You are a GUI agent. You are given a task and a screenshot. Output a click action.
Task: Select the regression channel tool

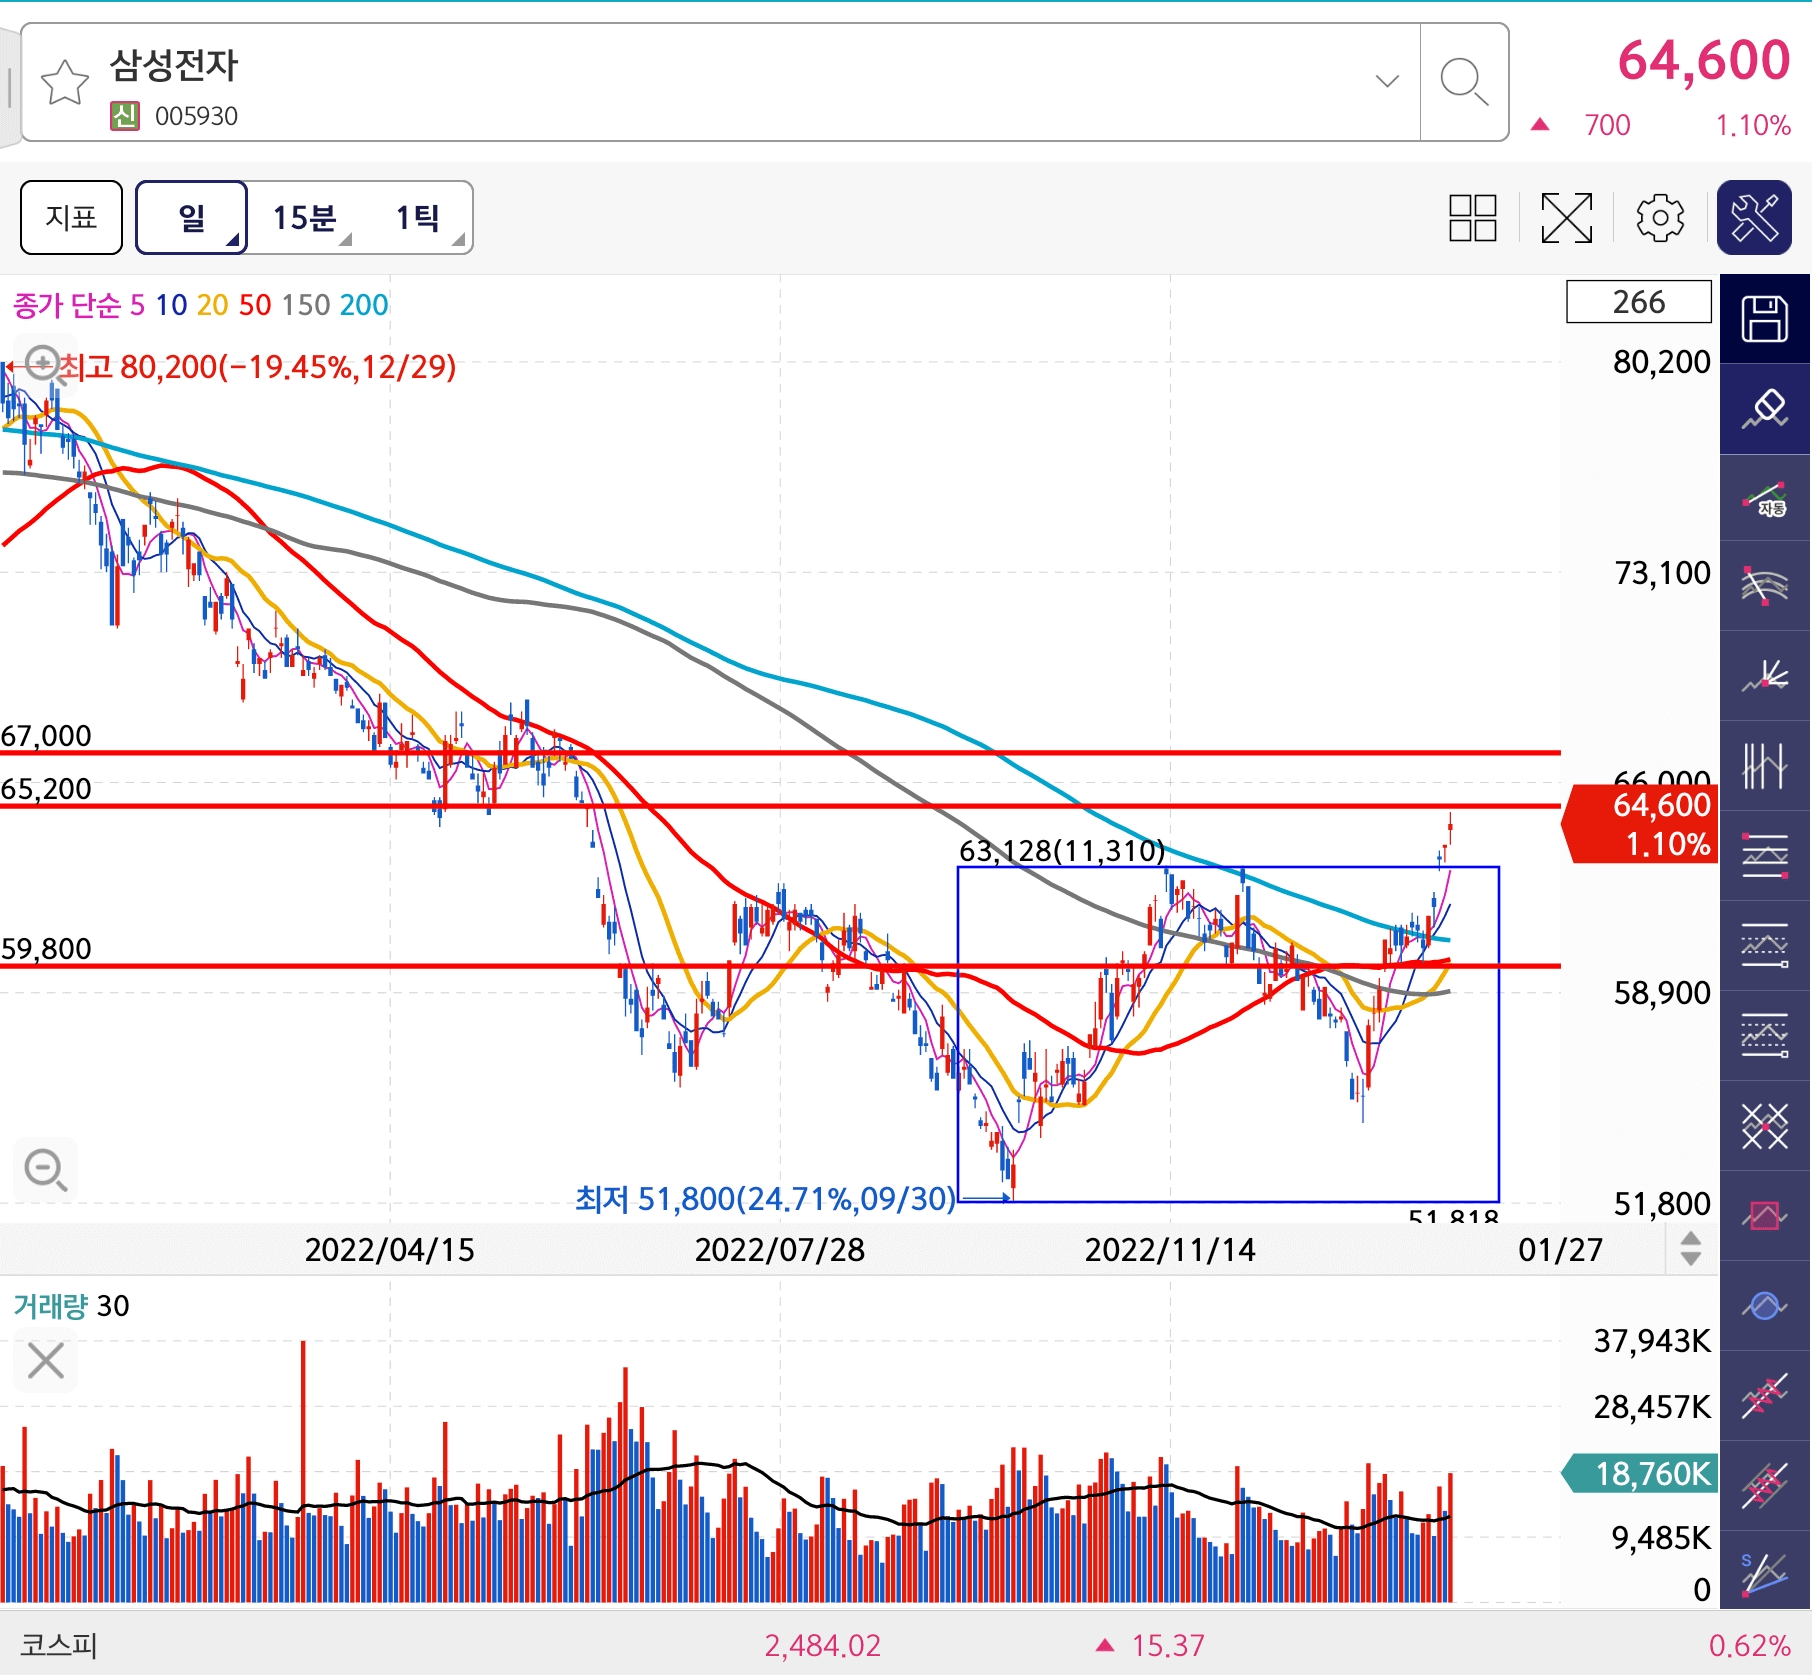click(x=1765, y=1486)
